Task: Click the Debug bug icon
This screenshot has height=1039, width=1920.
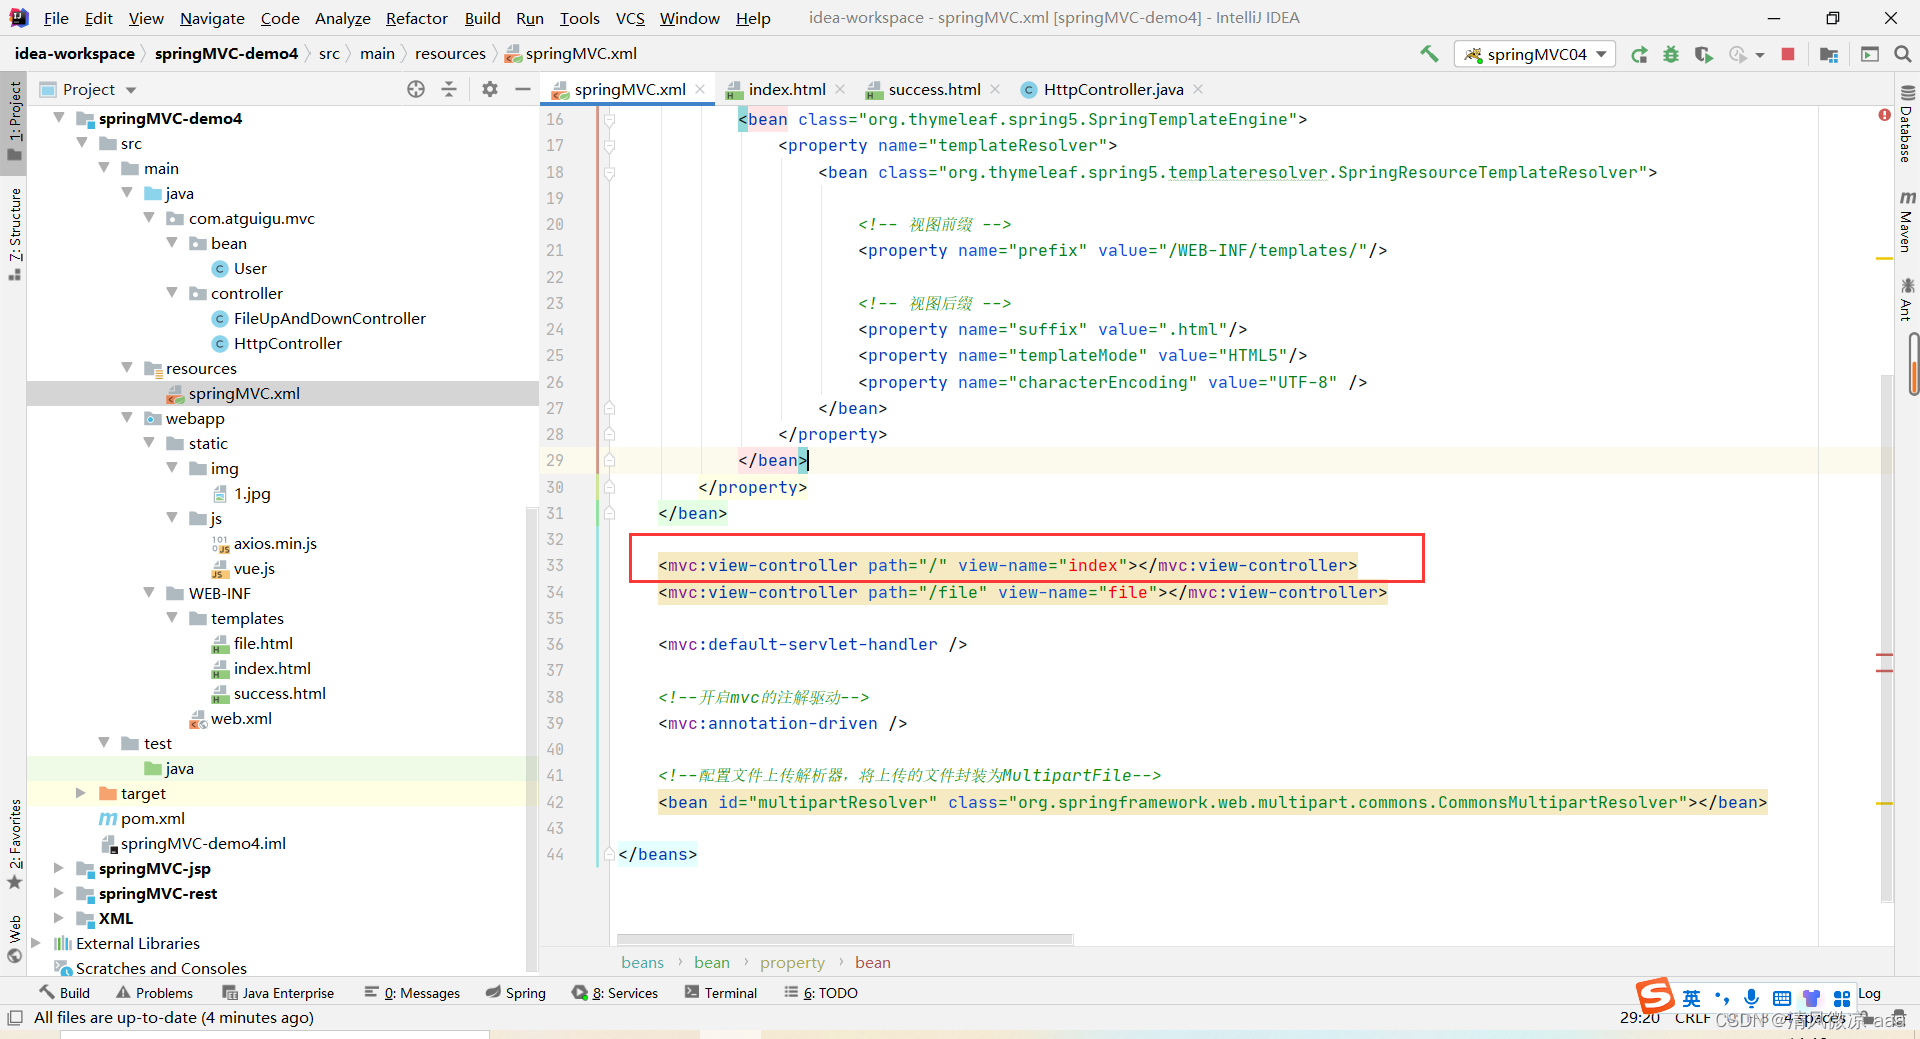Action: click(x=1671, y=54)
